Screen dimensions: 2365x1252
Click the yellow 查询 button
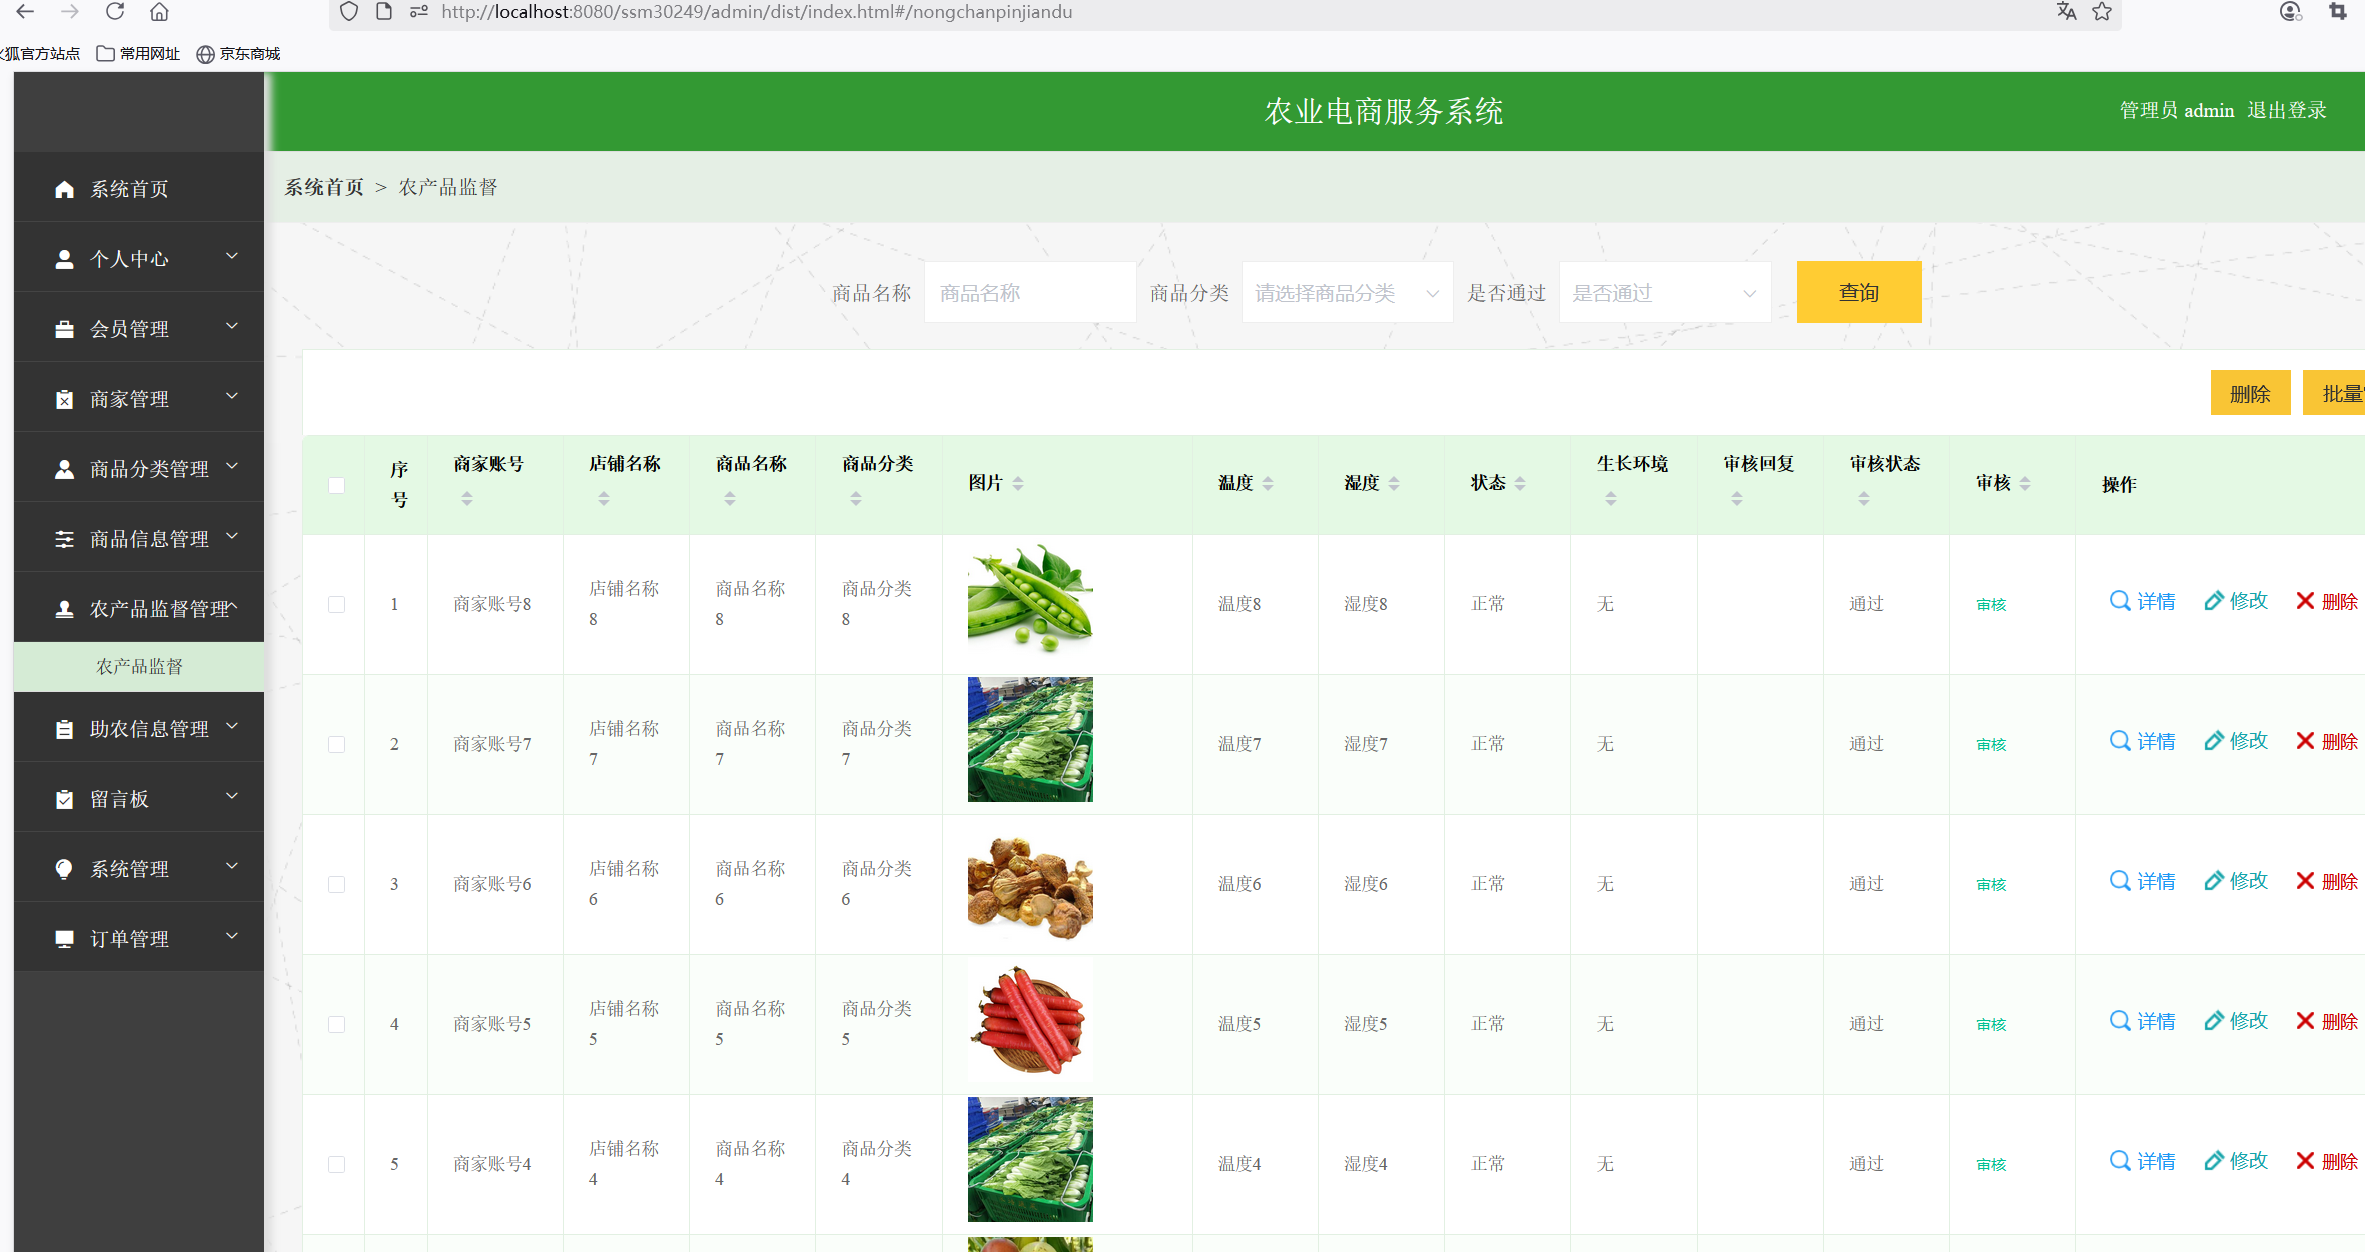(1857, 292)
